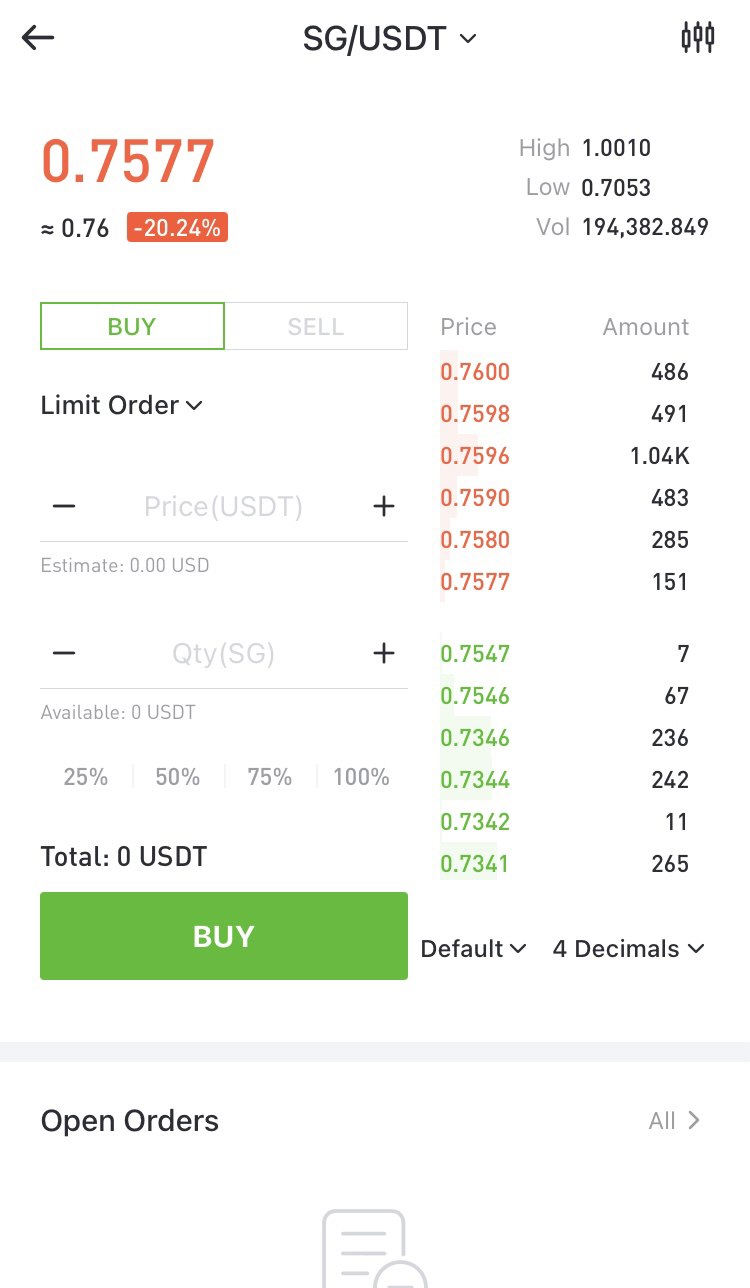
Task: Decrease price with minus icon
Action: coord(64,507)
